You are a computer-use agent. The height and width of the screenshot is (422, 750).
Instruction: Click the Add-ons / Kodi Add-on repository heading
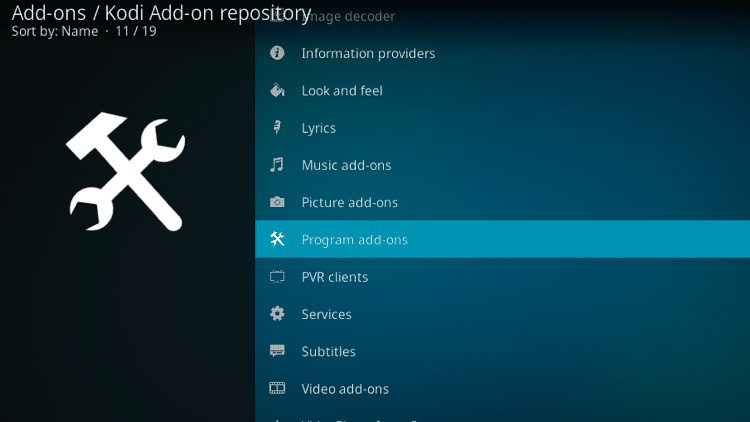(x=160, y=13)
